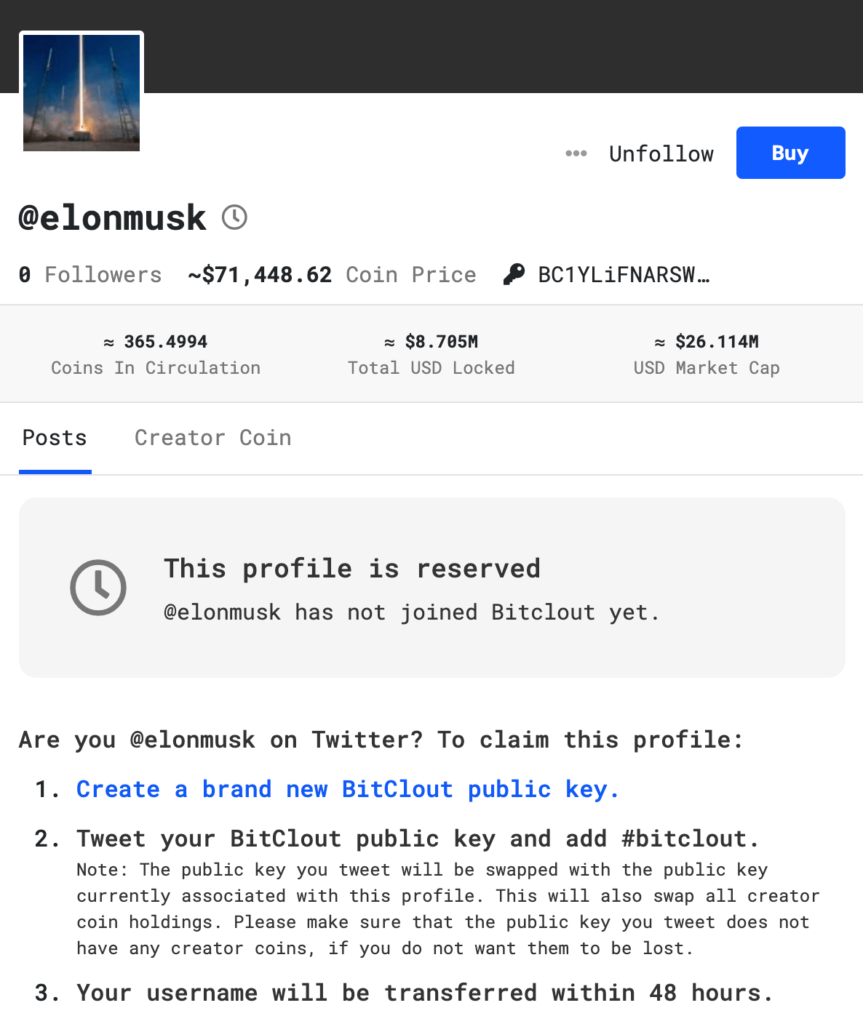Click the $71,448.62 Coin Price value
Screen dimensions: 863x1024
tap(267, 275)
